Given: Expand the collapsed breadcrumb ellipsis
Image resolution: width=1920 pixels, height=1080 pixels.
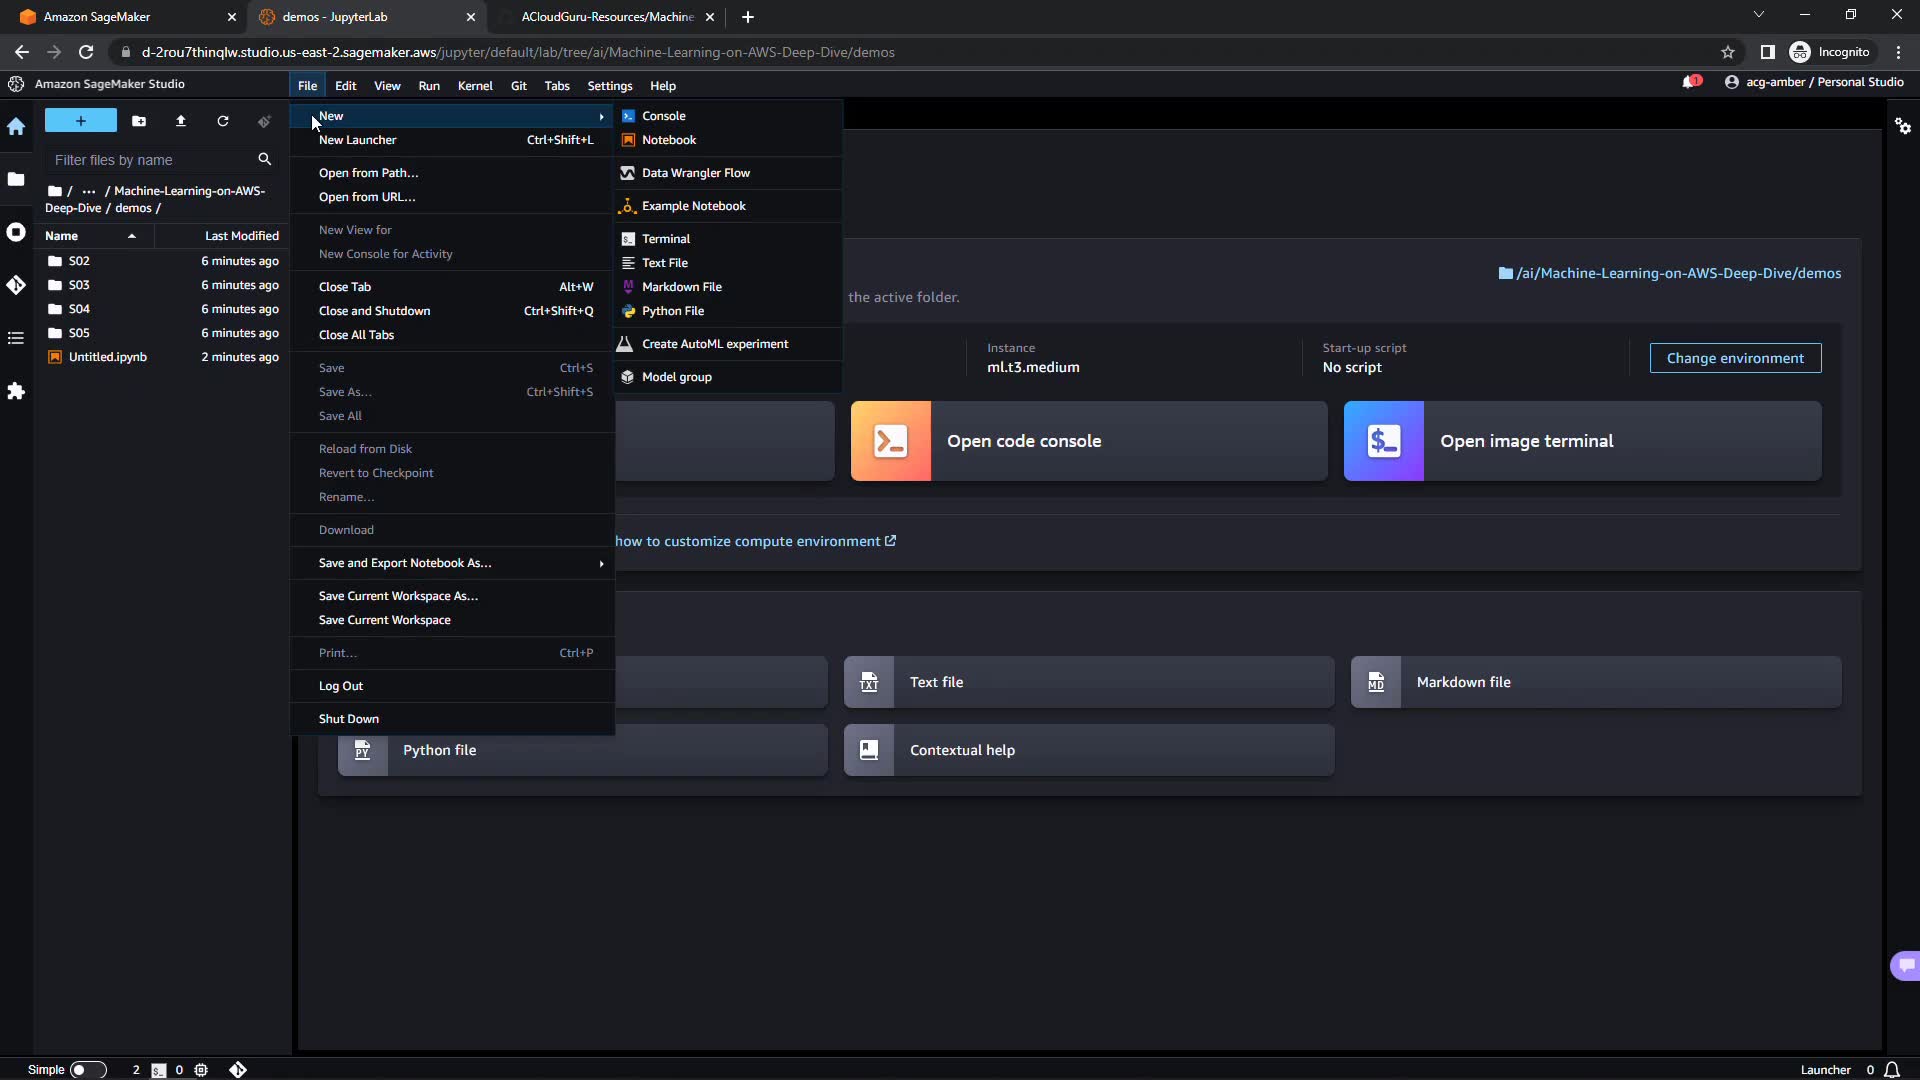Looking at the screenshot, I should click(89, 191).
